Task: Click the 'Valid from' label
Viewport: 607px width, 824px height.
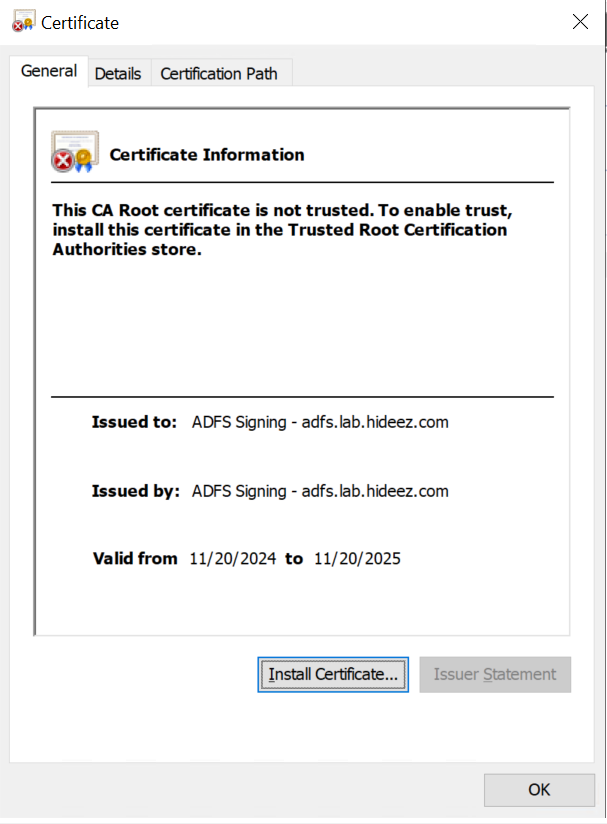Action: tap(135, 559)
